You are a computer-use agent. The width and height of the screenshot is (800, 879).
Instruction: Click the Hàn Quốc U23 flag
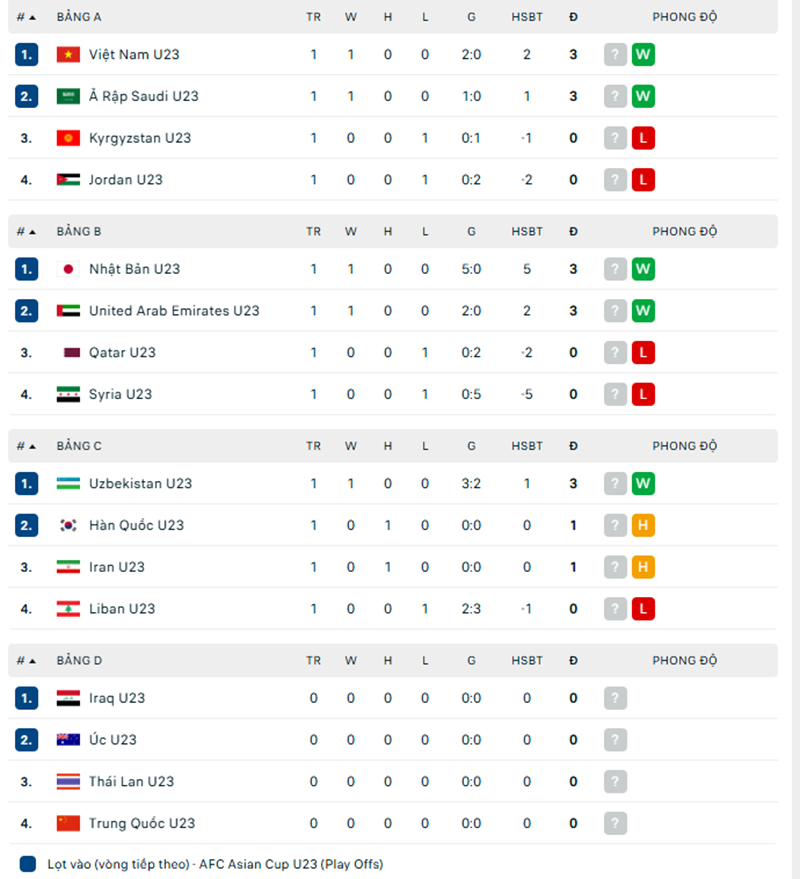click(x=68, y=526)
